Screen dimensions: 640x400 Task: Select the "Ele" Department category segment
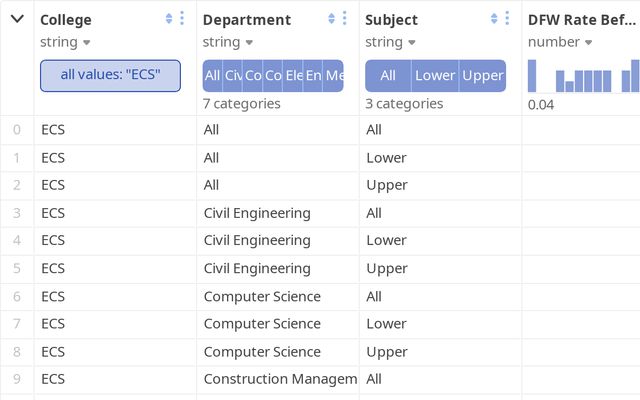294,76
